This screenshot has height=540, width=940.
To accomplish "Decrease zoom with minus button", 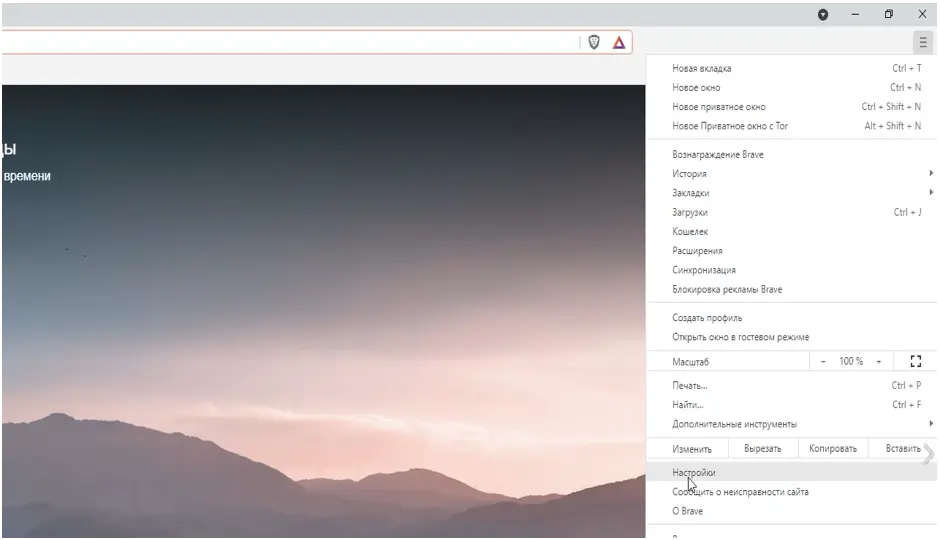I will (823, 361).
